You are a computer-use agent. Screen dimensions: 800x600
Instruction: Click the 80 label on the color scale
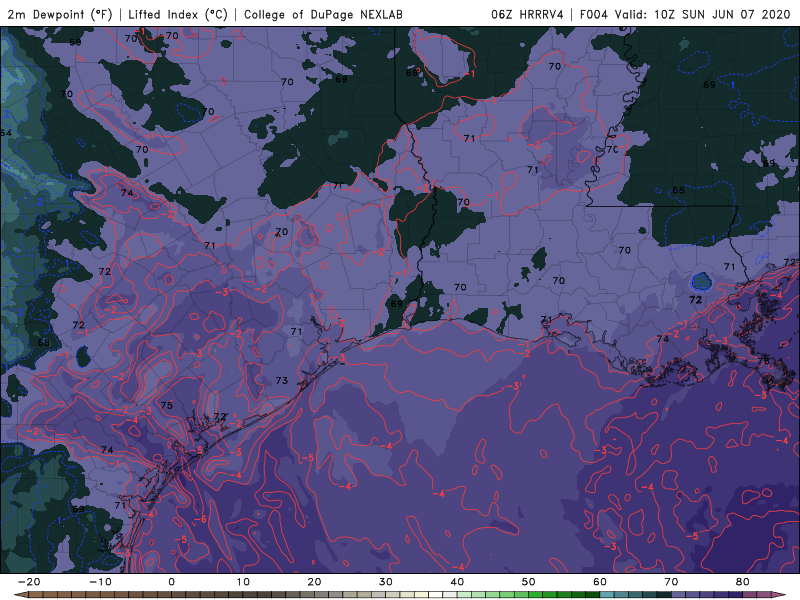tap(743, 582)
